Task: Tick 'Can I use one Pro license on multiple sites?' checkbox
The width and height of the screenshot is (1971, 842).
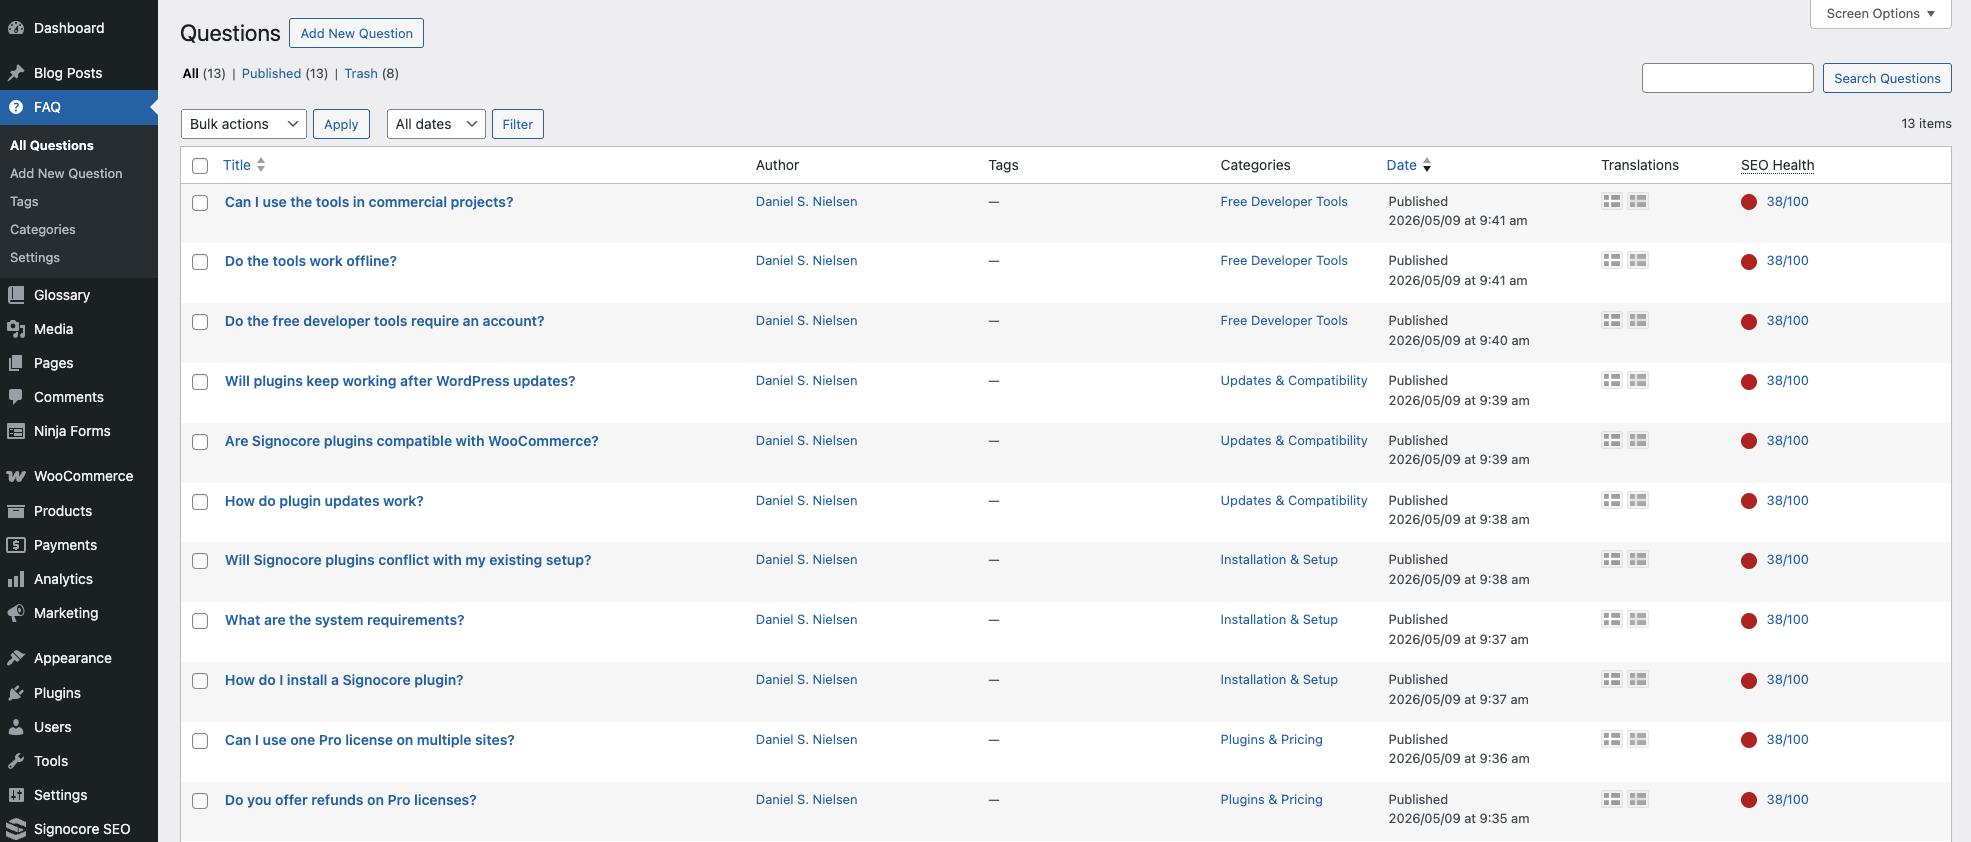Action: click(200, 741)
